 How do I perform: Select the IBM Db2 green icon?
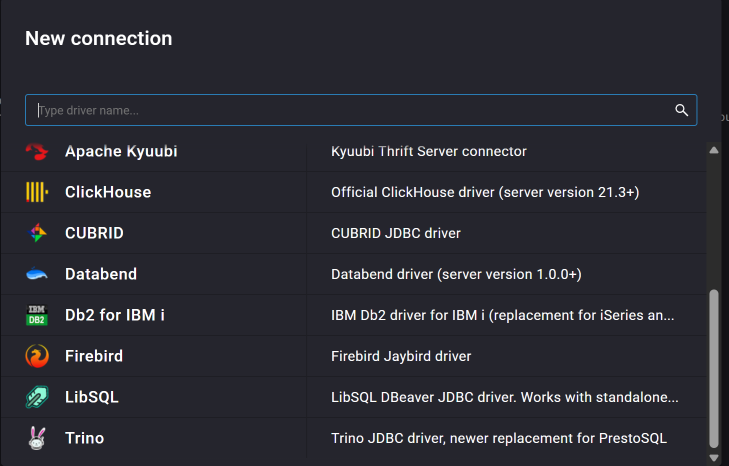37,315
